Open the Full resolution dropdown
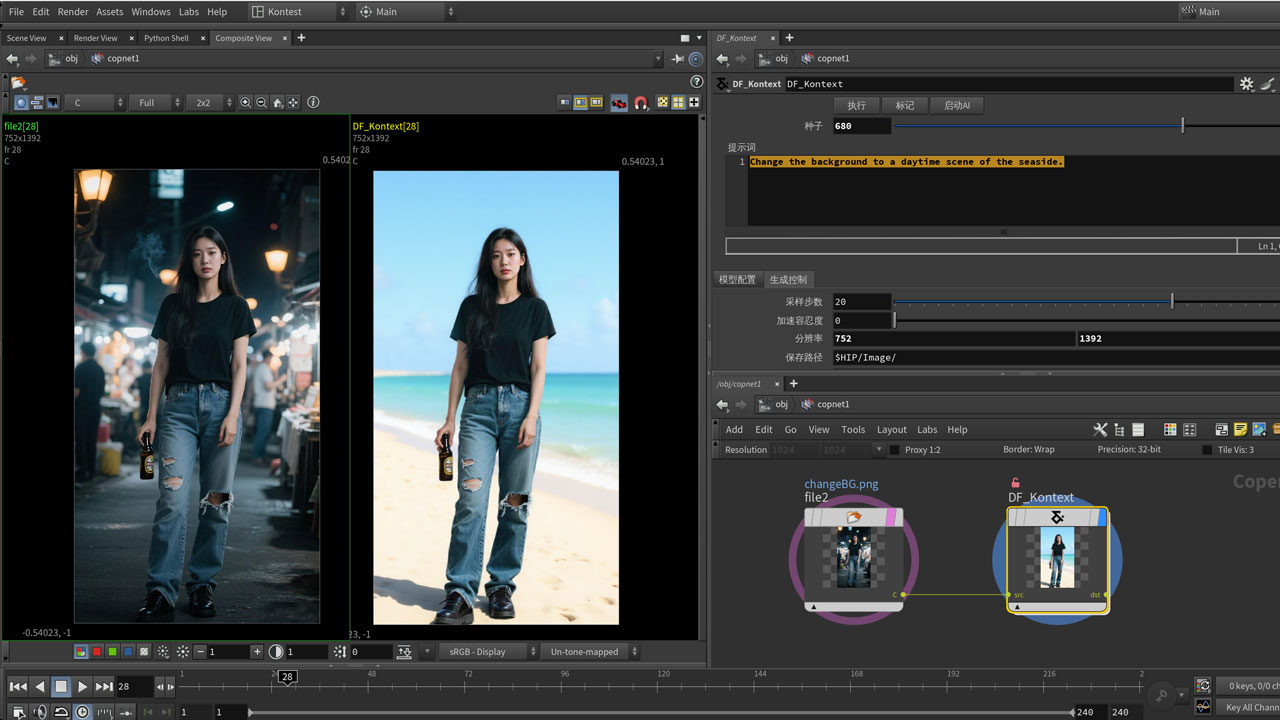1280x720 pixels. coord(155,102)
